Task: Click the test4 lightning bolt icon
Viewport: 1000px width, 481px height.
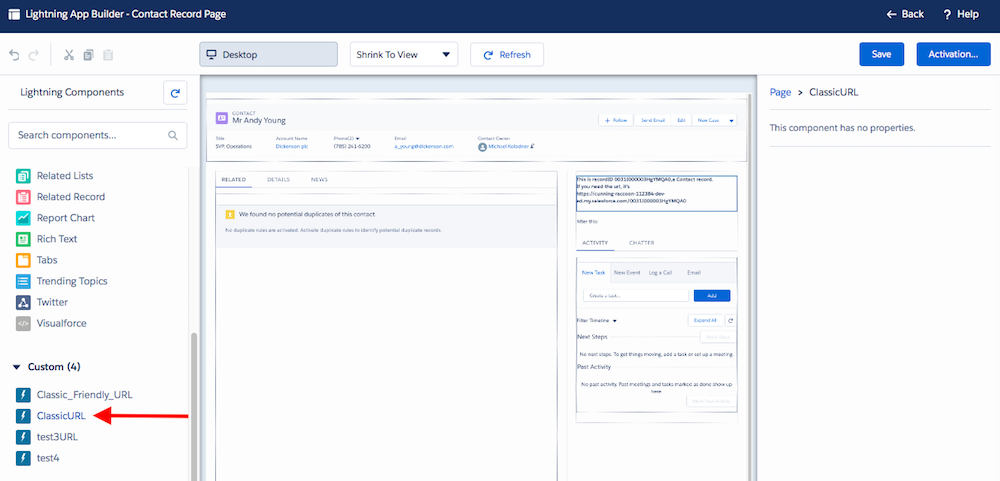Action: tap(23, 458)
